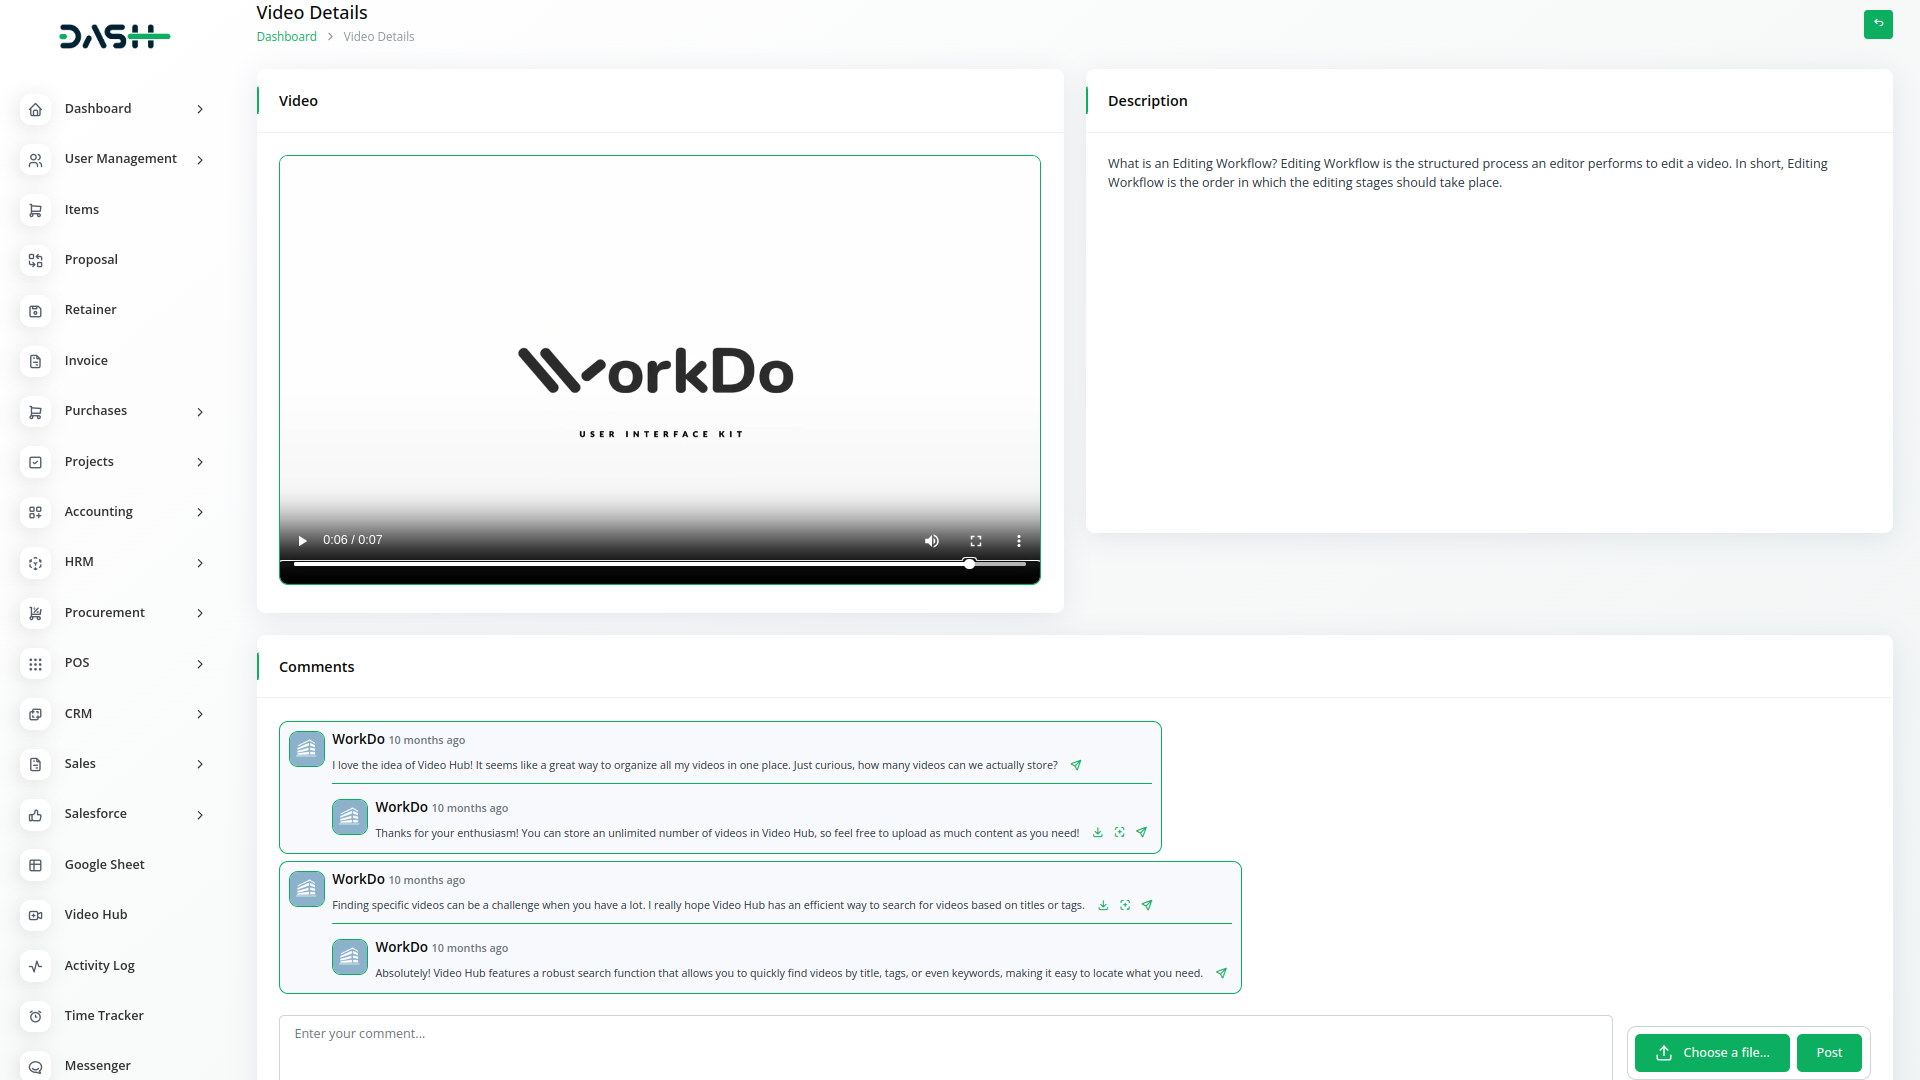Click the green back arrow button
The image size is (1920, 1080).
pos(1877,24)
